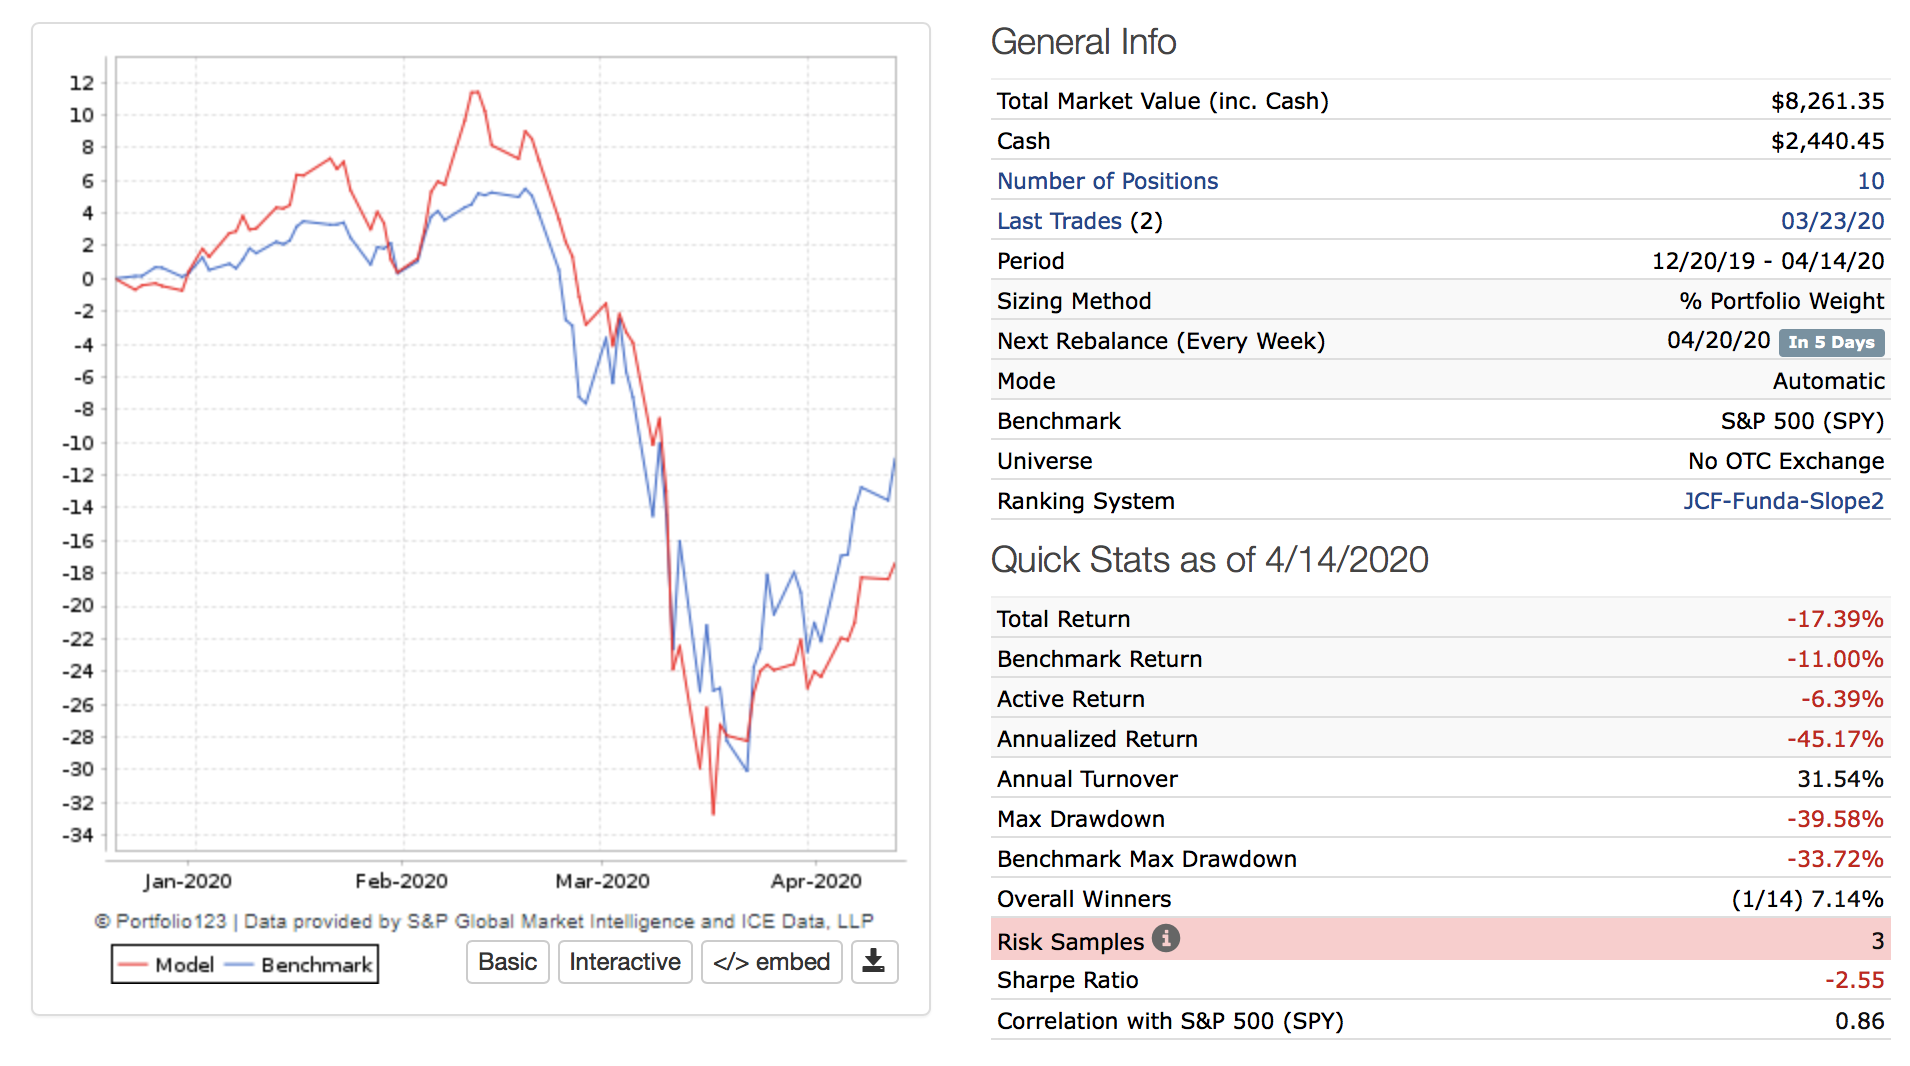The height and width of the screenshot is (1066, 1910).
Task: Click the Portfolio123 copyright text
Action: [484, 921]
